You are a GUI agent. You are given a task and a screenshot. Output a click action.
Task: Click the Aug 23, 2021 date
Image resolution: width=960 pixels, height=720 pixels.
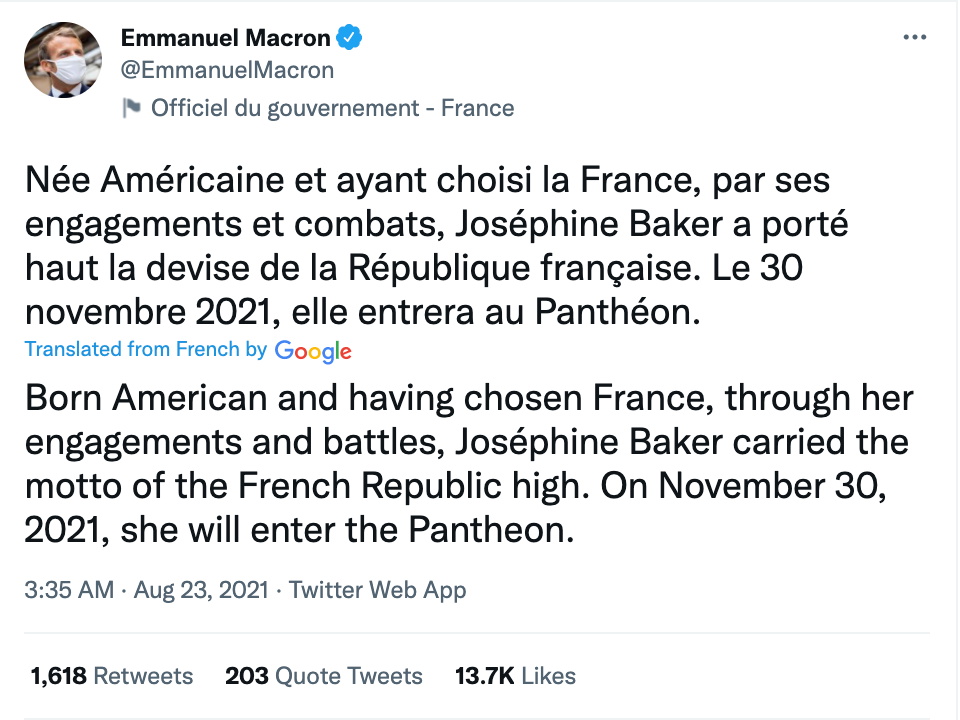[201, 590]
